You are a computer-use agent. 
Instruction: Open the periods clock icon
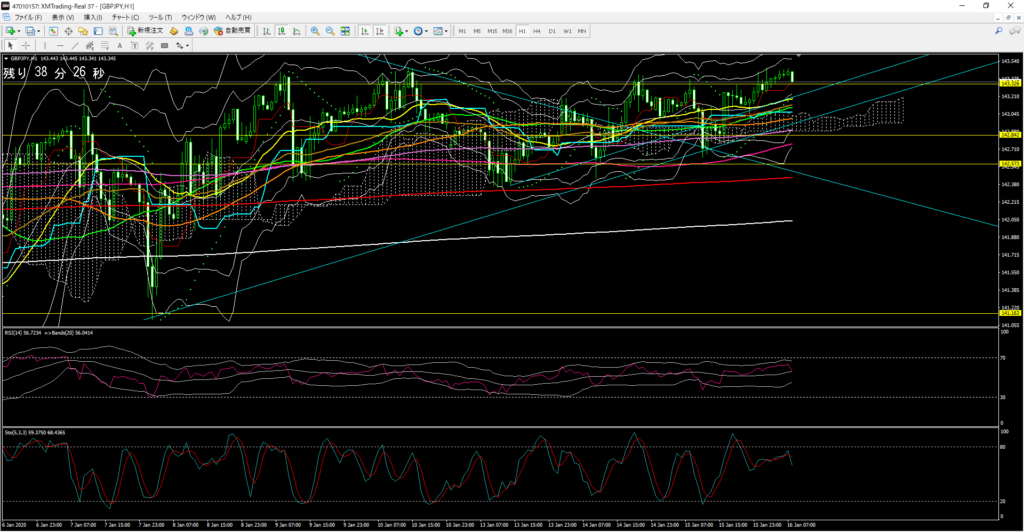418,31
